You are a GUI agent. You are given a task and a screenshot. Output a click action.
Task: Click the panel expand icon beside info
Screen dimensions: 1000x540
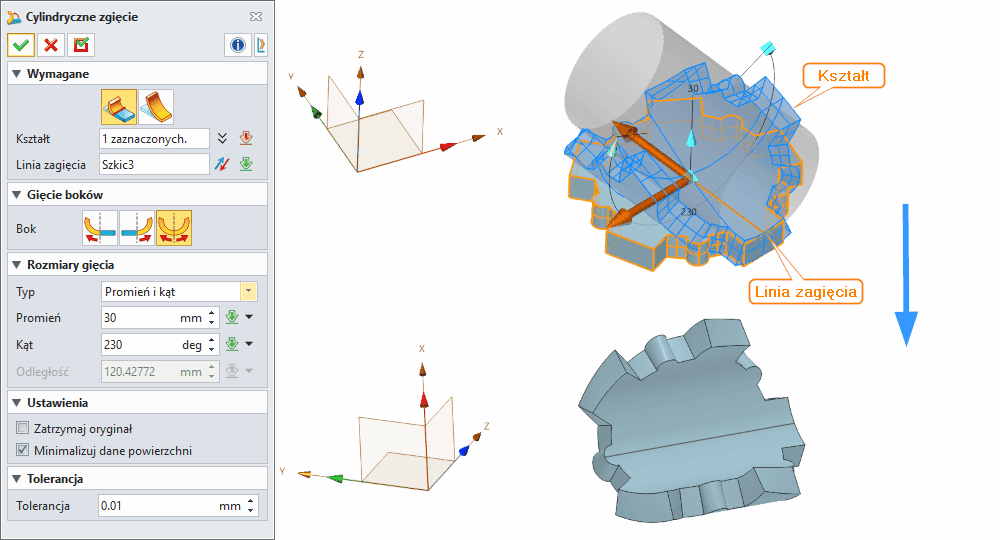(261, 45)
